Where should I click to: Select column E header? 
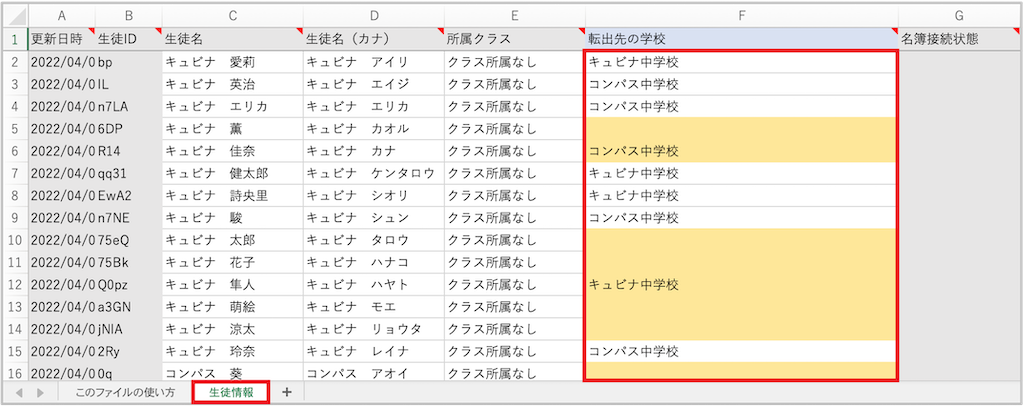coord(515,16)
